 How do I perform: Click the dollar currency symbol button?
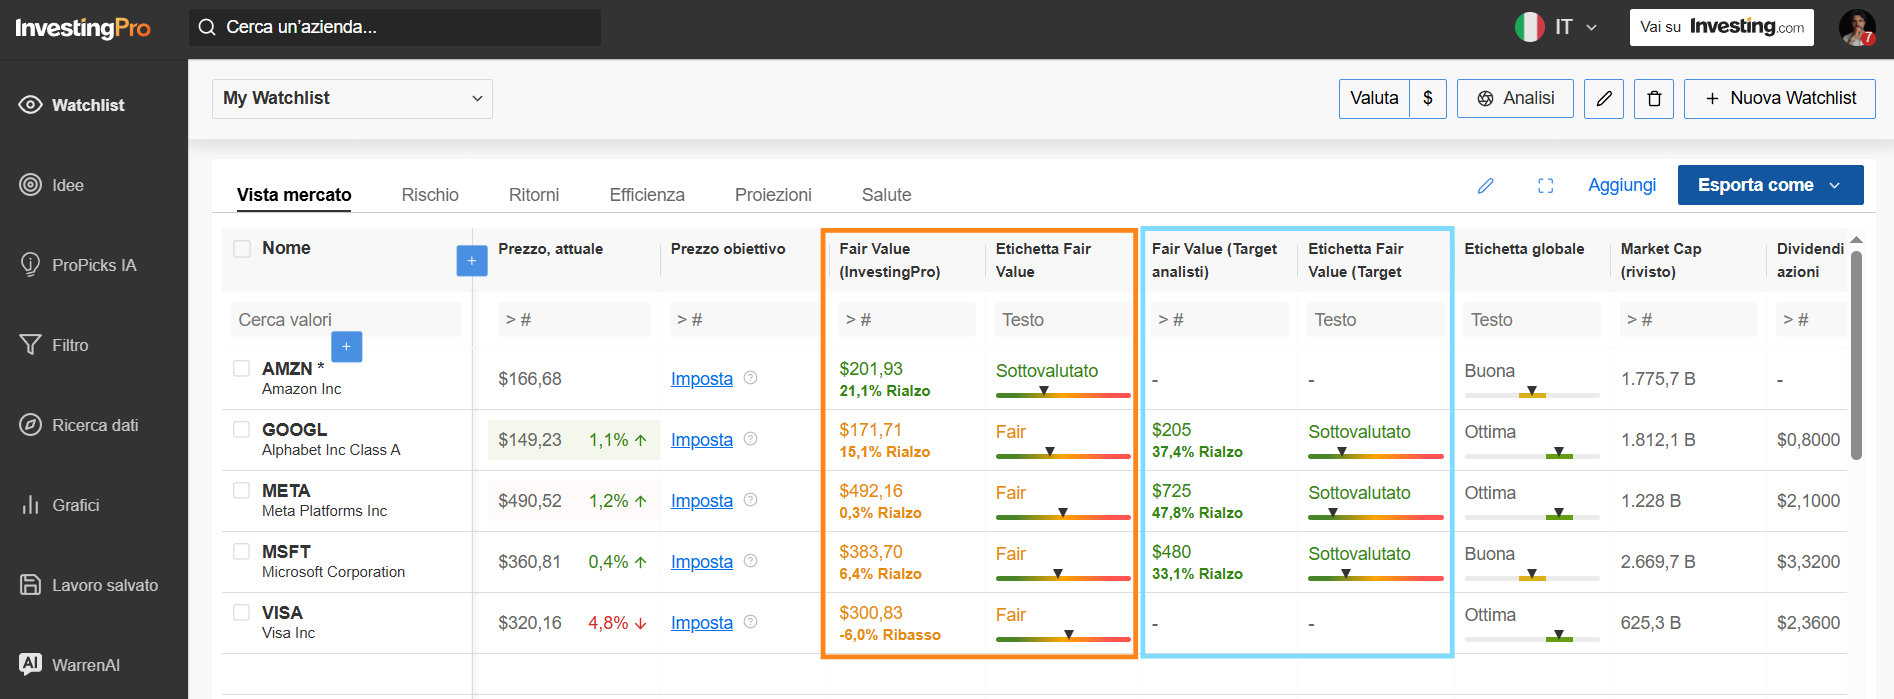[1428, 99]
